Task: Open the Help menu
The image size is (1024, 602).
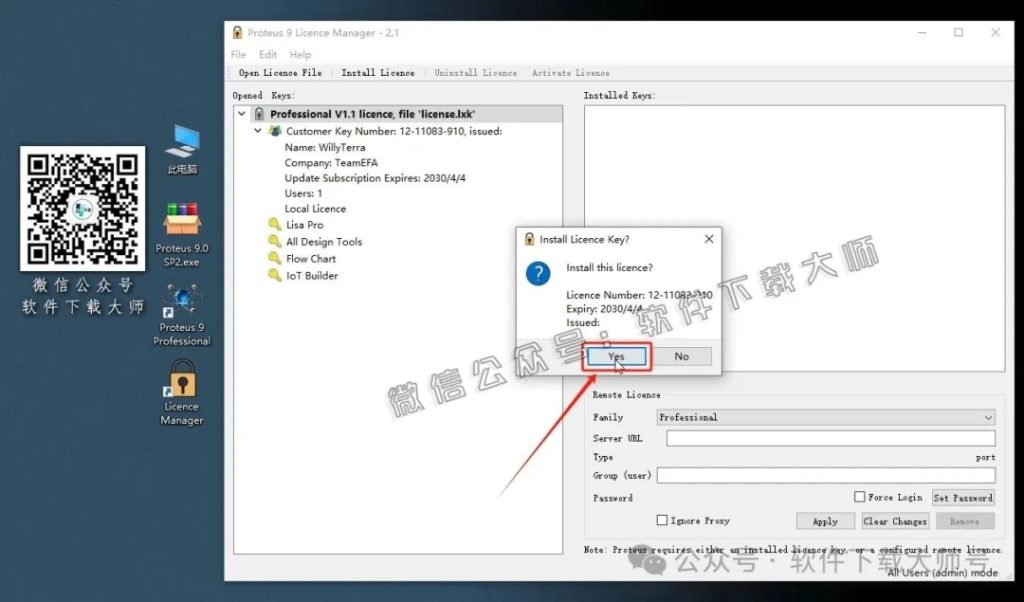Action: coord(300,55)
